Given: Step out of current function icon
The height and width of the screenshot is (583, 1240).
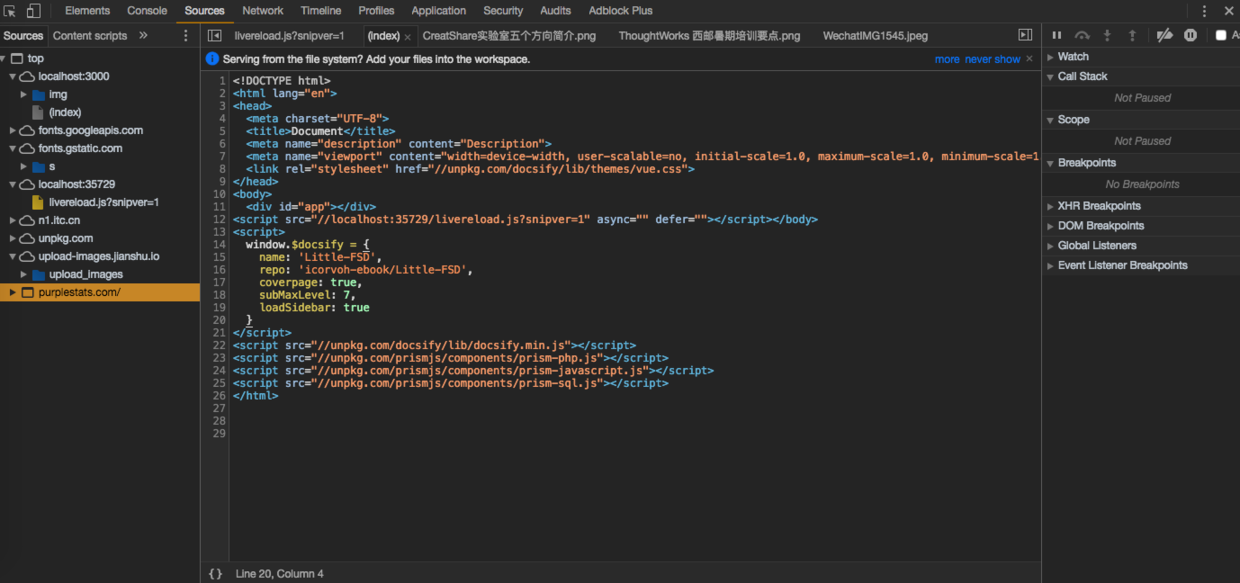Looking at the screenshot, I should (x=1132, y=35).
